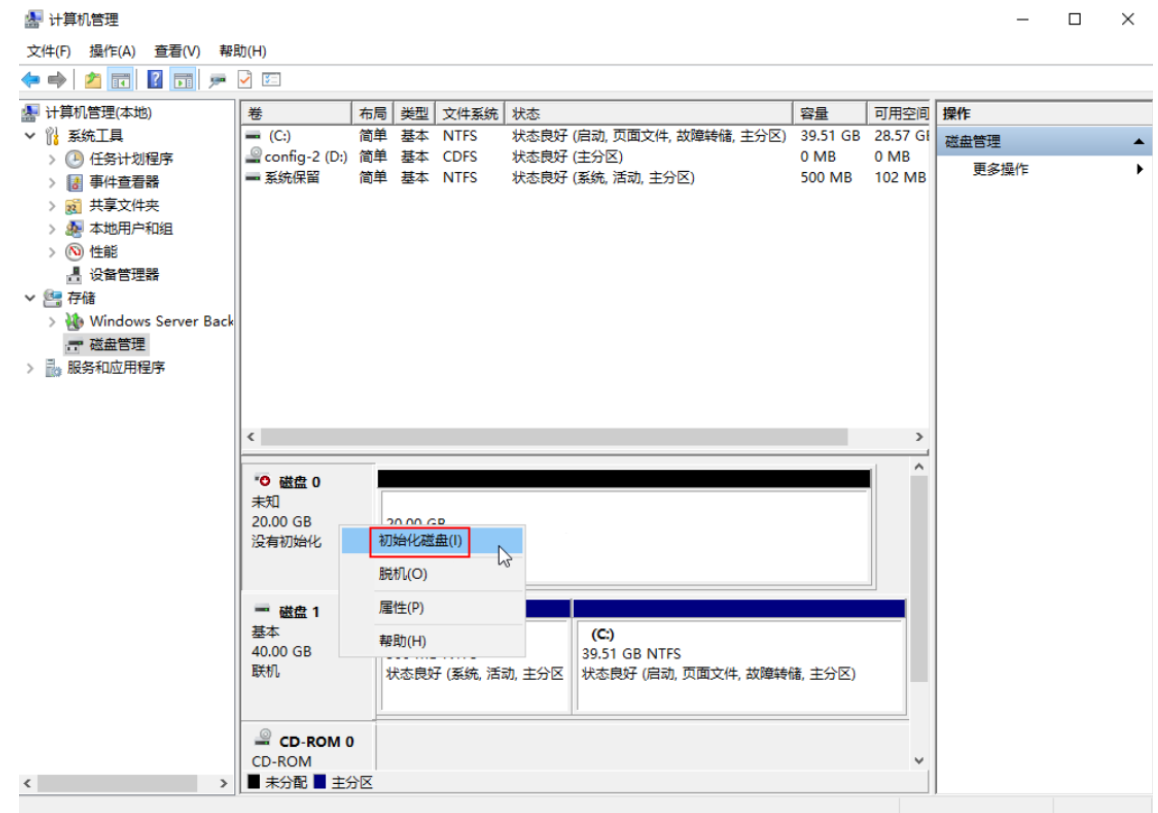Click the 文件系统 column header
This screenshot has width=1158, height=813.
pos(470,113)
